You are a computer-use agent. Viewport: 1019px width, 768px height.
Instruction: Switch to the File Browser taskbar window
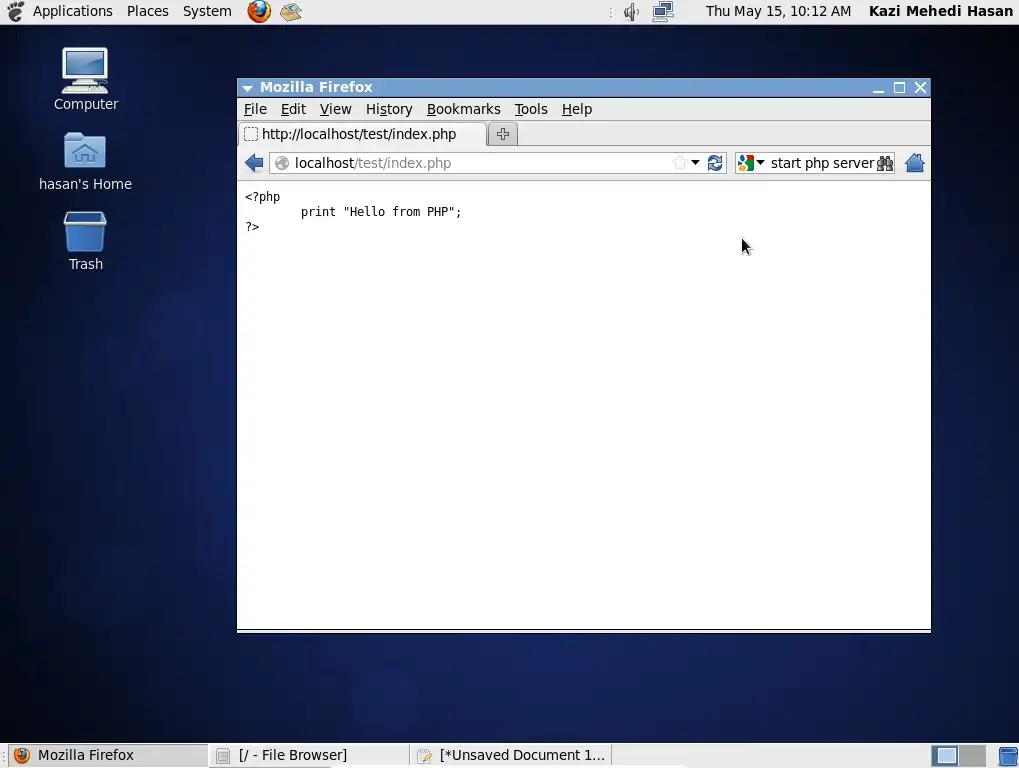[x=309, y=756]
